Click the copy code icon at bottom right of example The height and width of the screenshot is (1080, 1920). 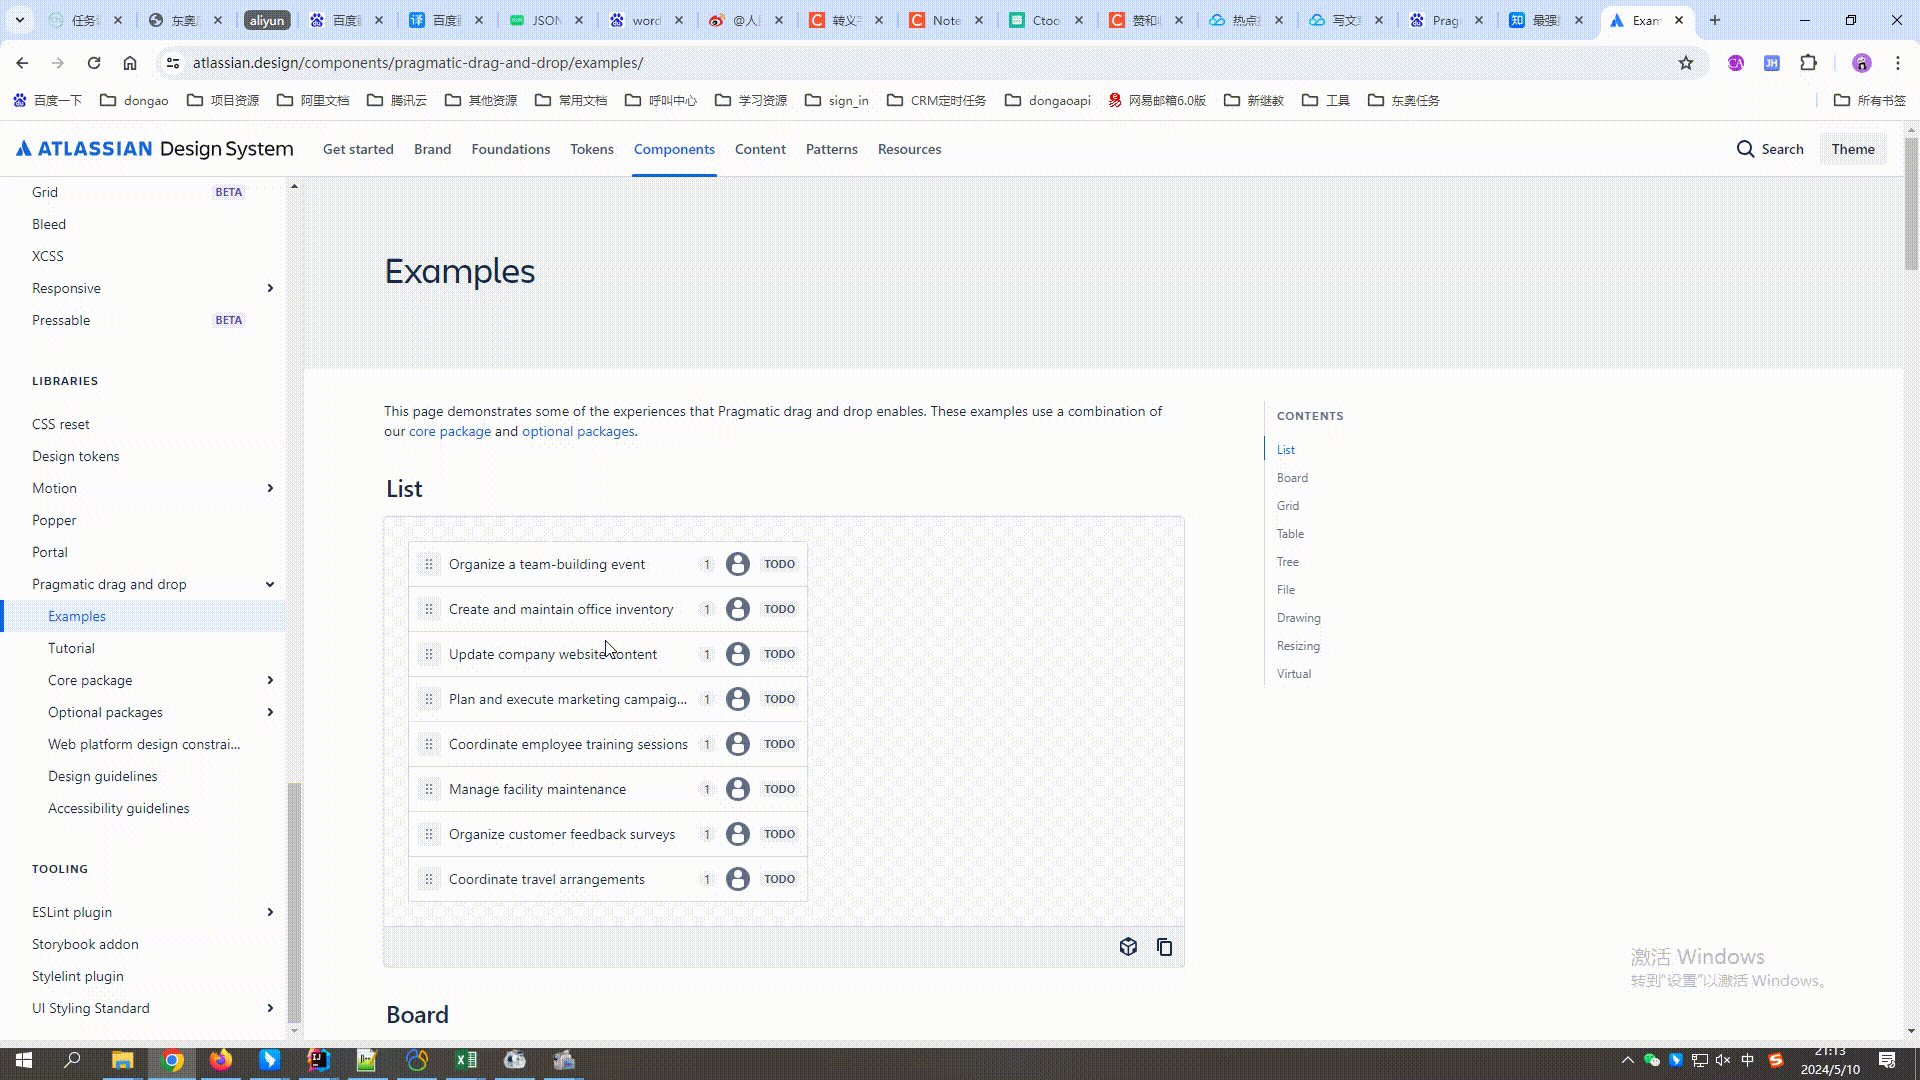pos(1163,947)
